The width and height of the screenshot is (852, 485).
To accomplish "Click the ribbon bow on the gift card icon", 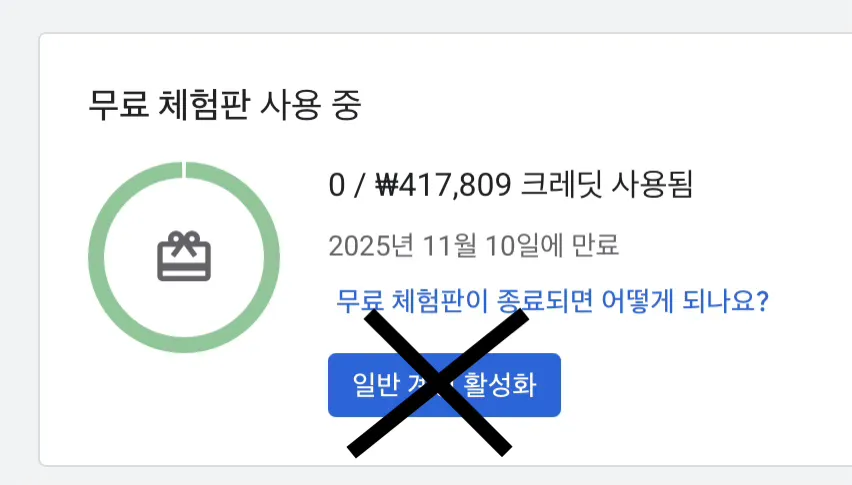I will point(184,242).
